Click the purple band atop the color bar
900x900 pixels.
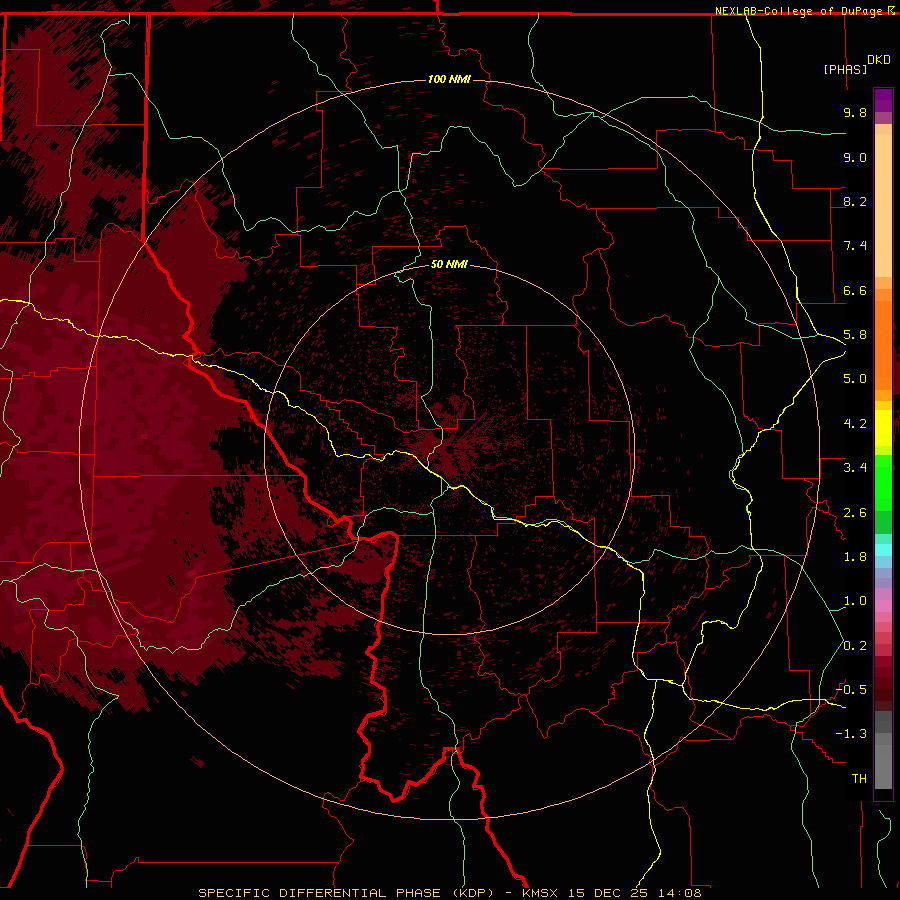(883, 100)
